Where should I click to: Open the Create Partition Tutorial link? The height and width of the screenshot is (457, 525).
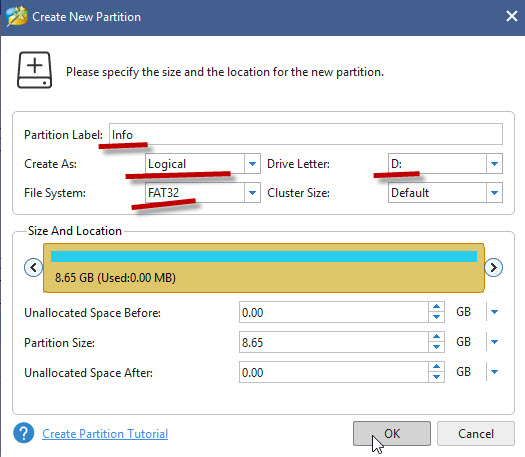tap(105, 434)
